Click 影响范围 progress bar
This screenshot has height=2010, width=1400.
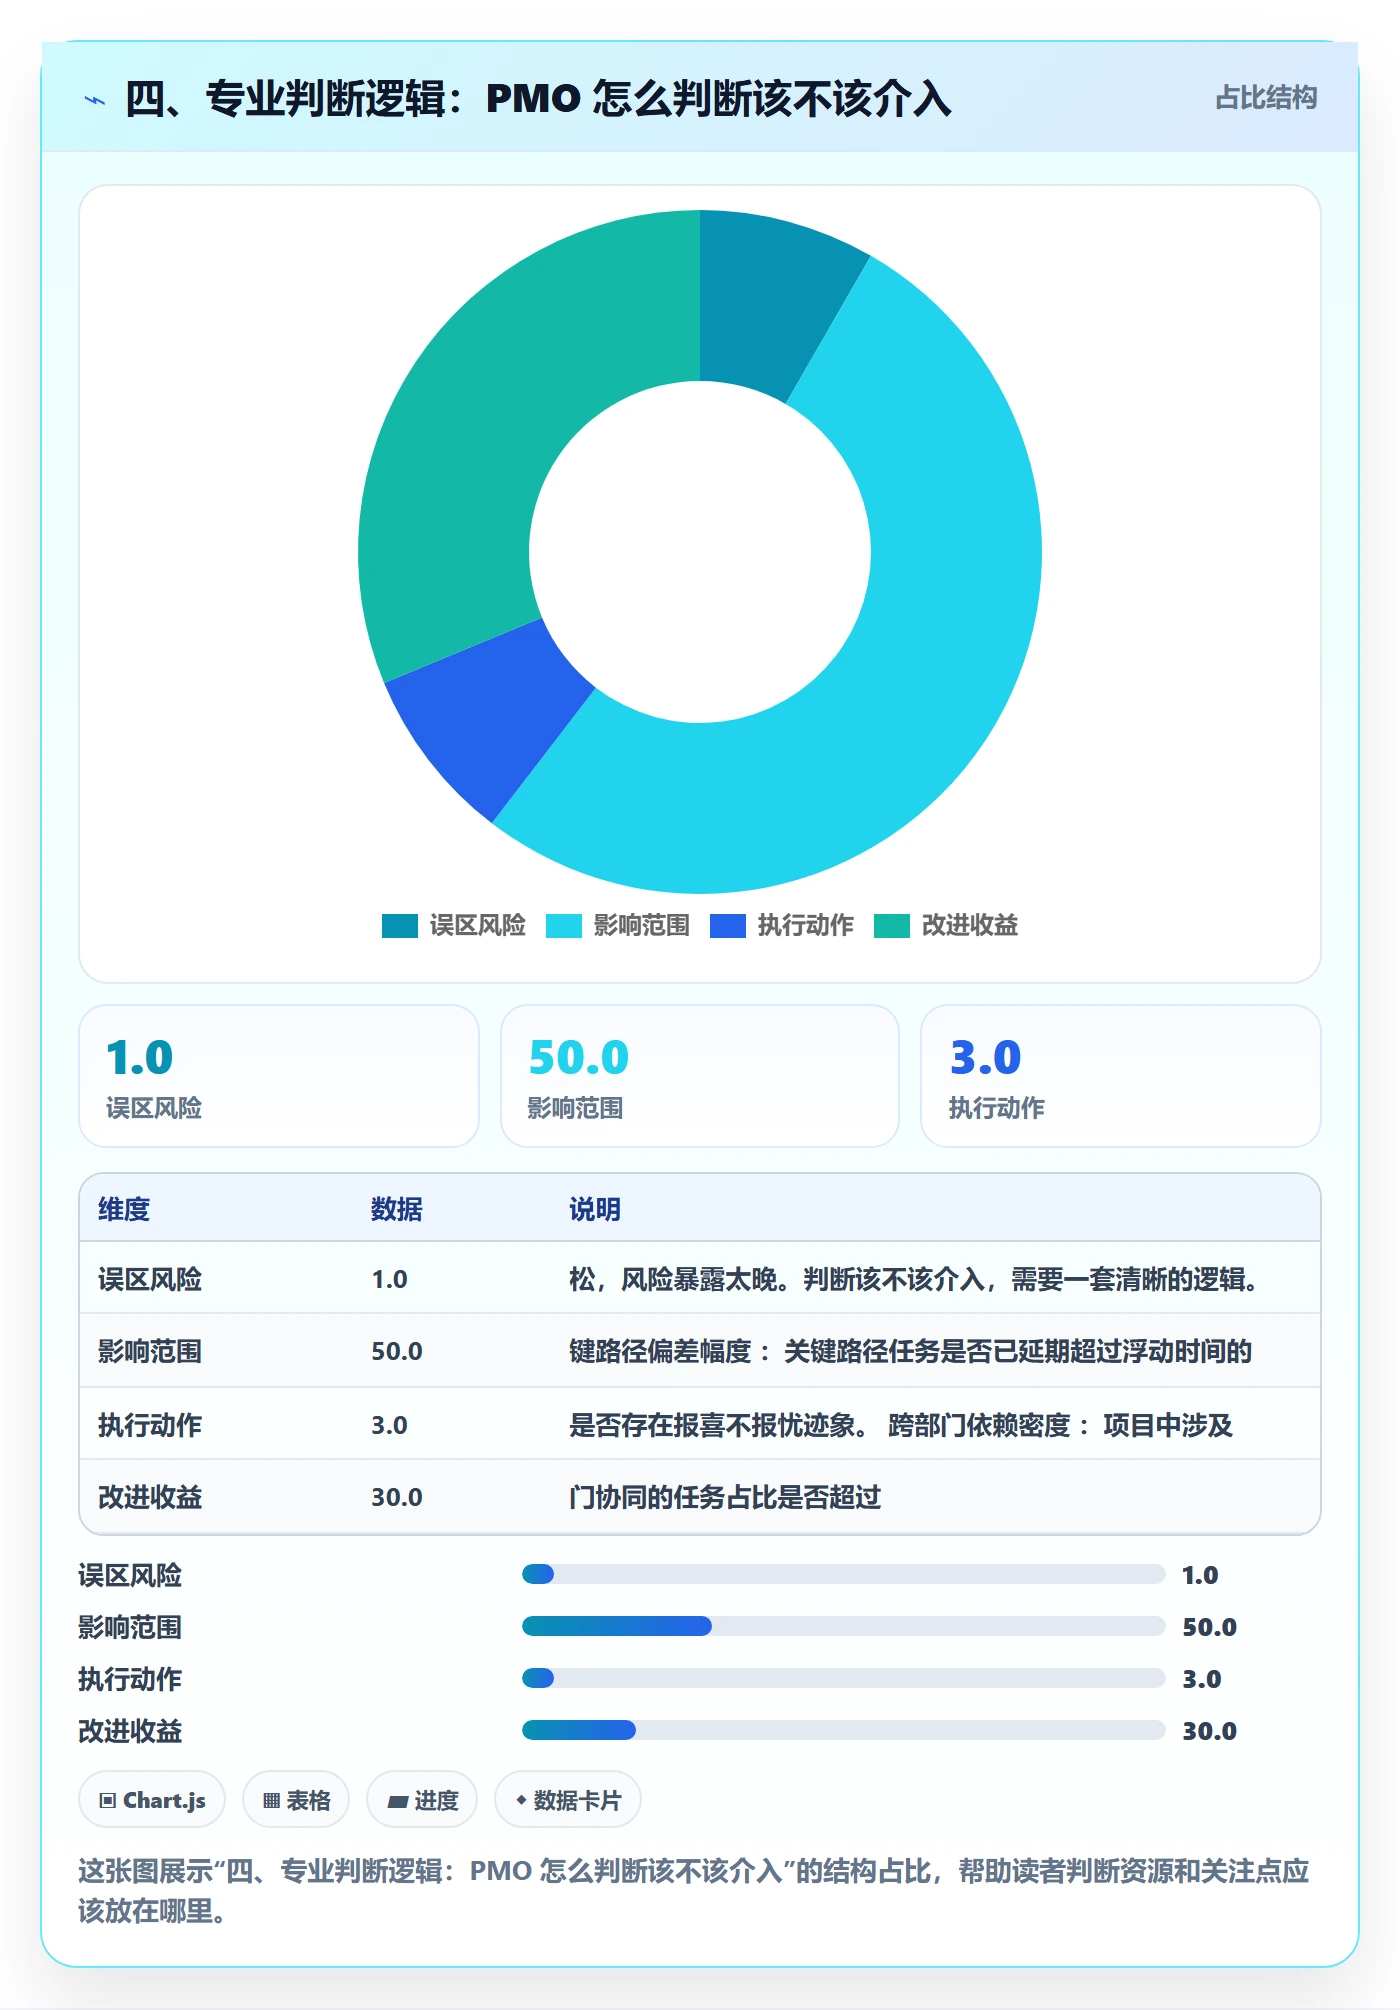[844, 1626]
